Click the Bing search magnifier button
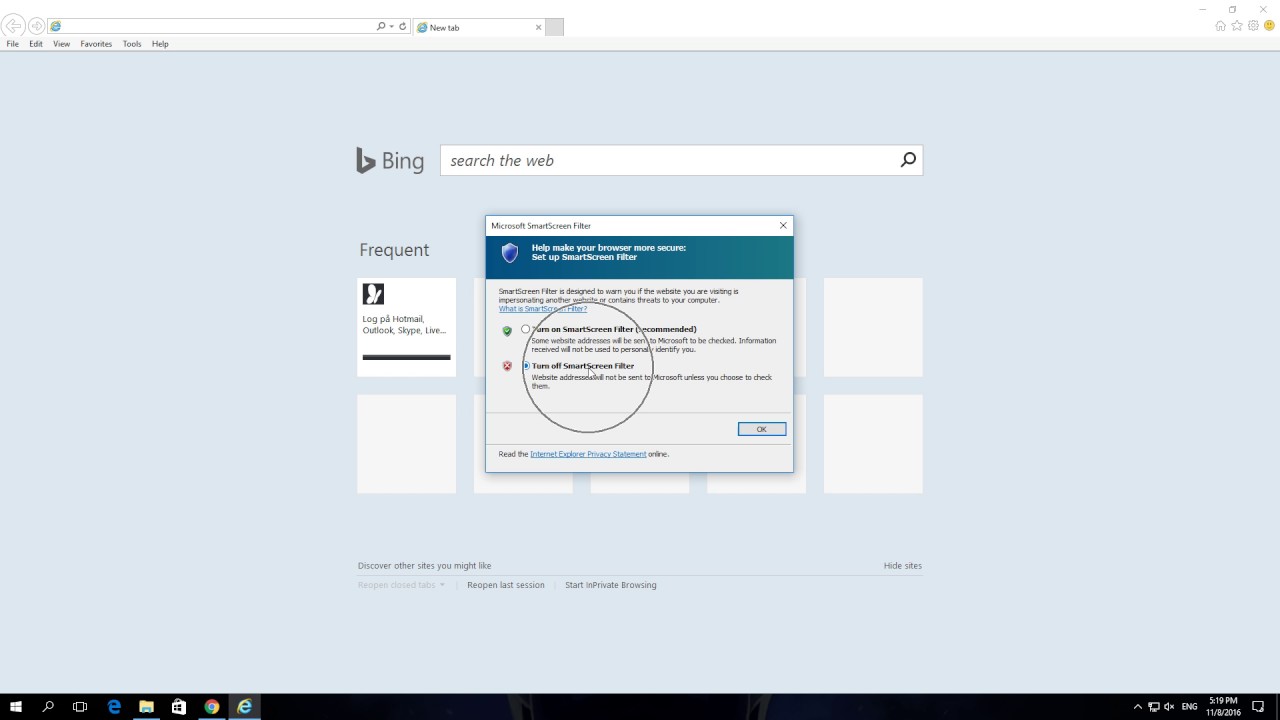Image resolution: width=1280 pixels, height=720 pixels. coord(908,160)
